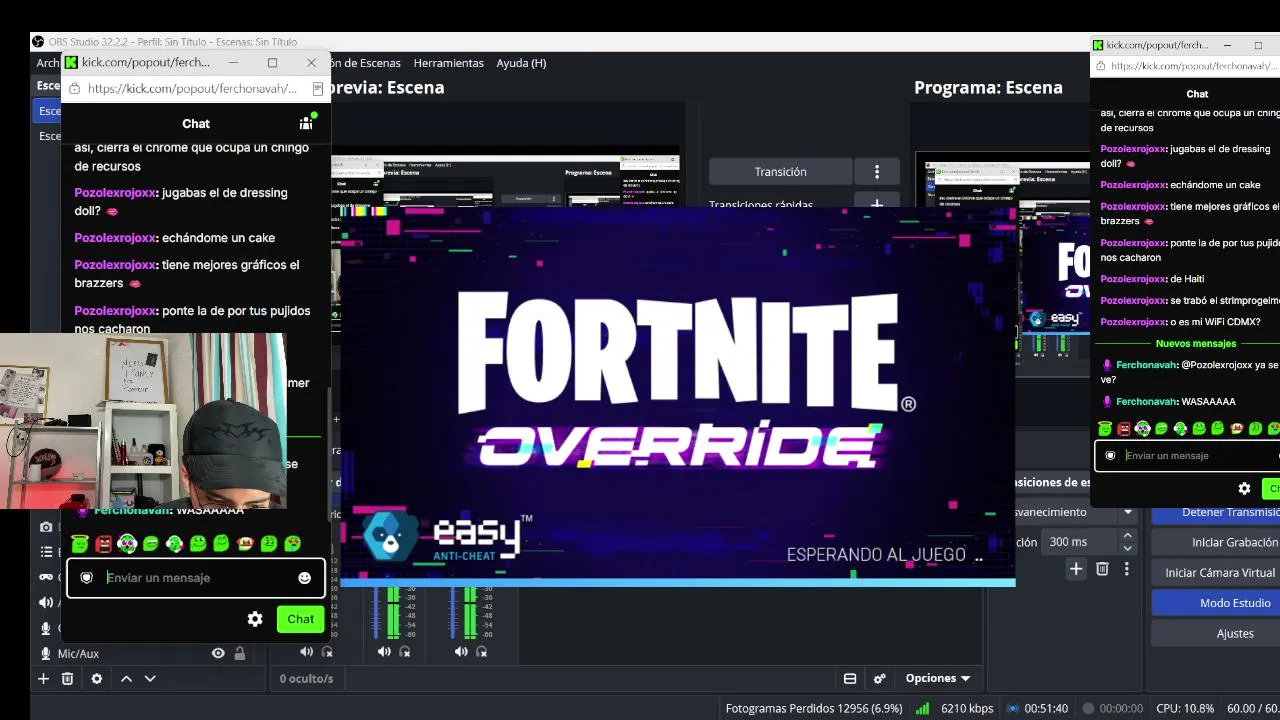
Task: Open chat settings gear in left Kick popout
Action: click(255, 619)
